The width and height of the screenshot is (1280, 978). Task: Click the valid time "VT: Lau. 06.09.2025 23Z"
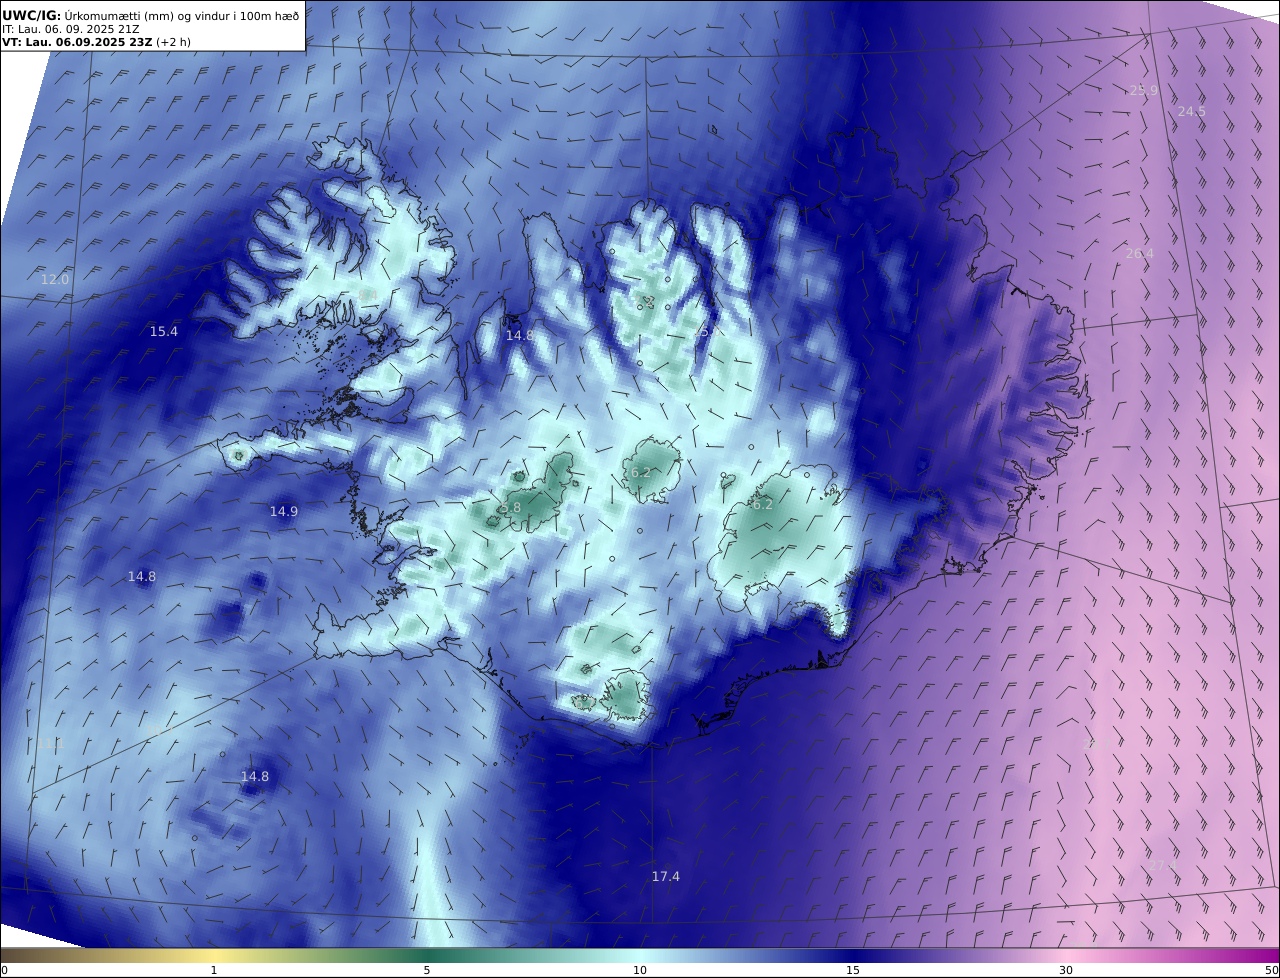tap(77, 42)
